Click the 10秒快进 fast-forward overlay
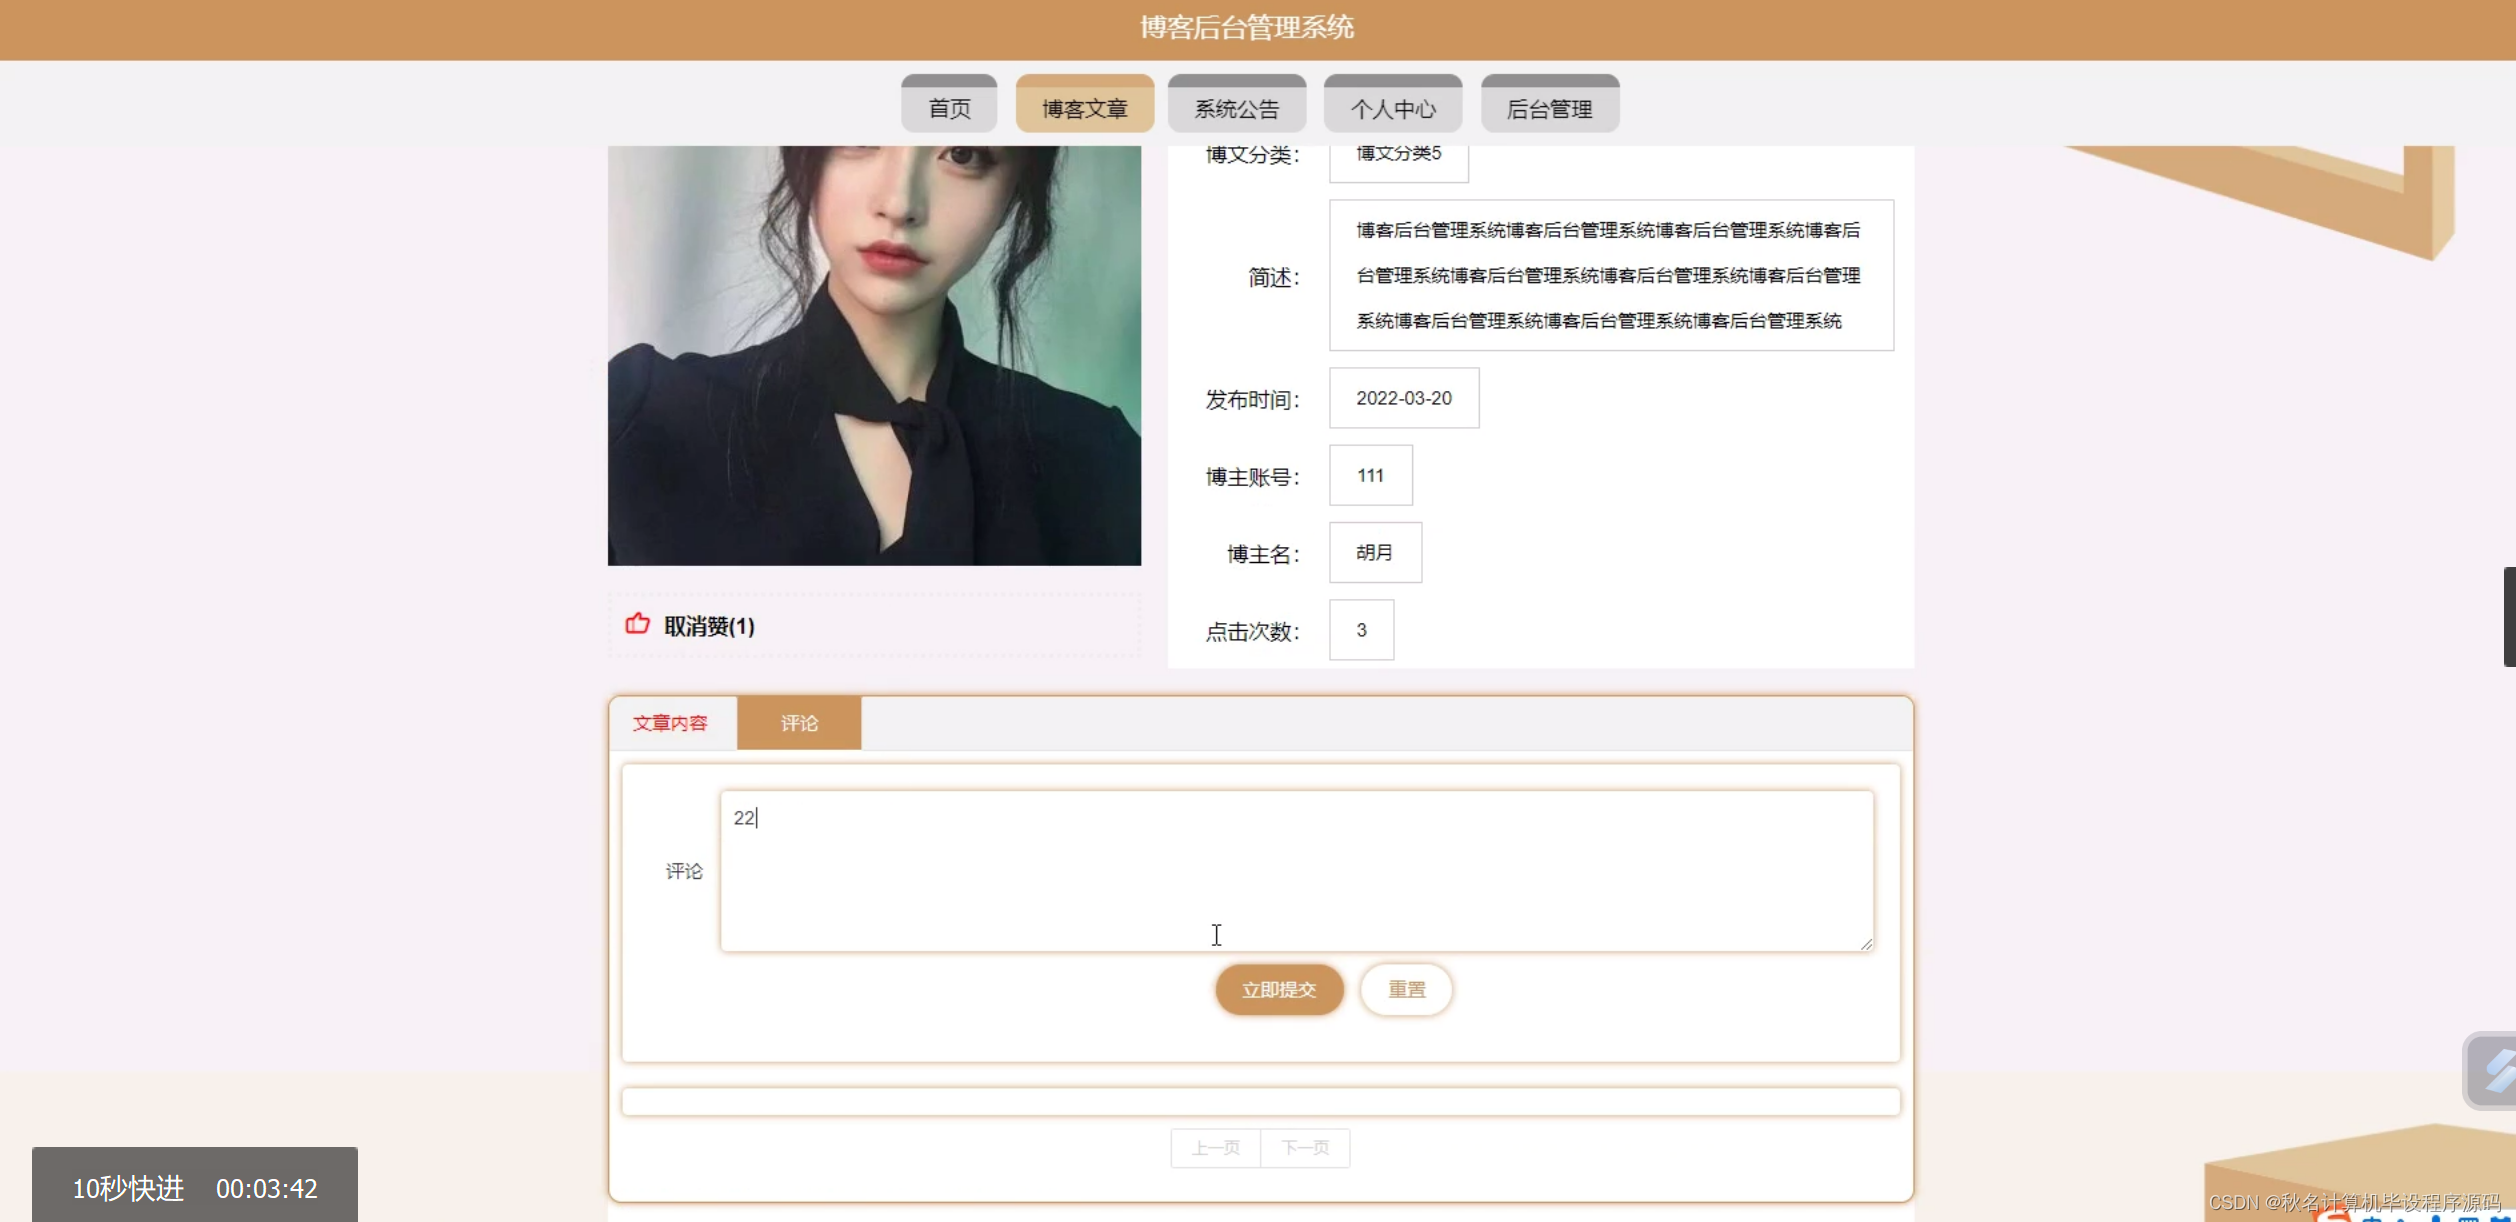The width and height of the screenshot is (2516, 1222). (128, 1188)
